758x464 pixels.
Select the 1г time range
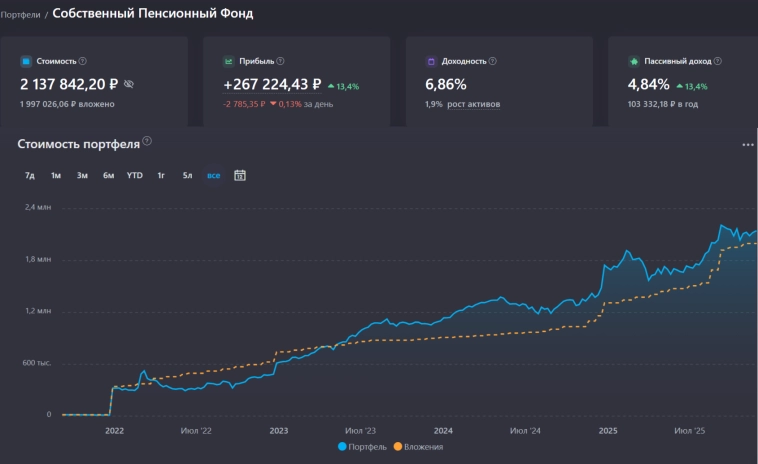(160, 176)
